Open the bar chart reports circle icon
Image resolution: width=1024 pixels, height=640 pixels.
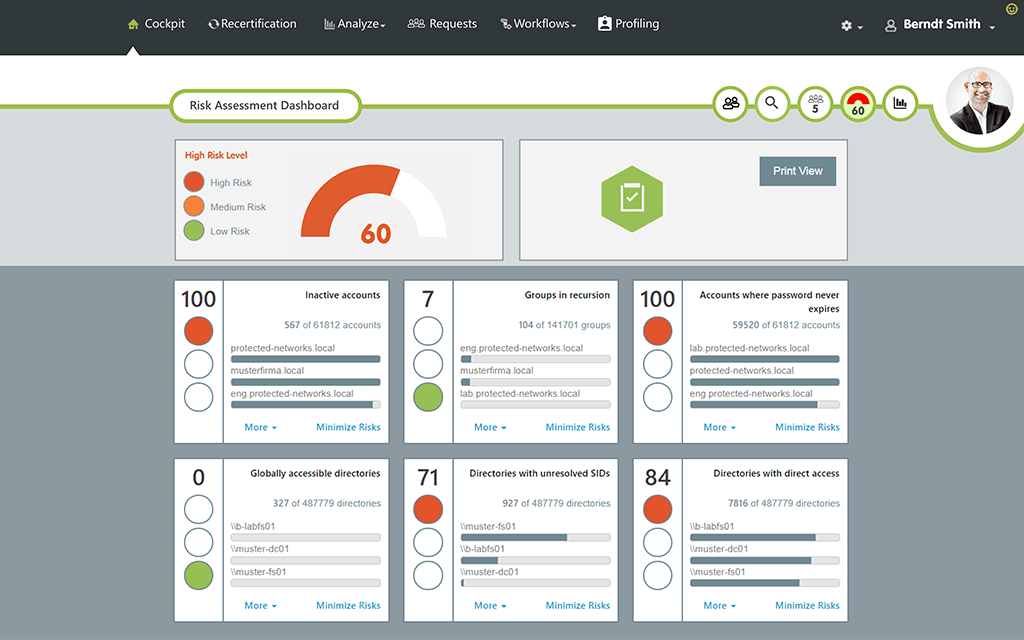900,103
